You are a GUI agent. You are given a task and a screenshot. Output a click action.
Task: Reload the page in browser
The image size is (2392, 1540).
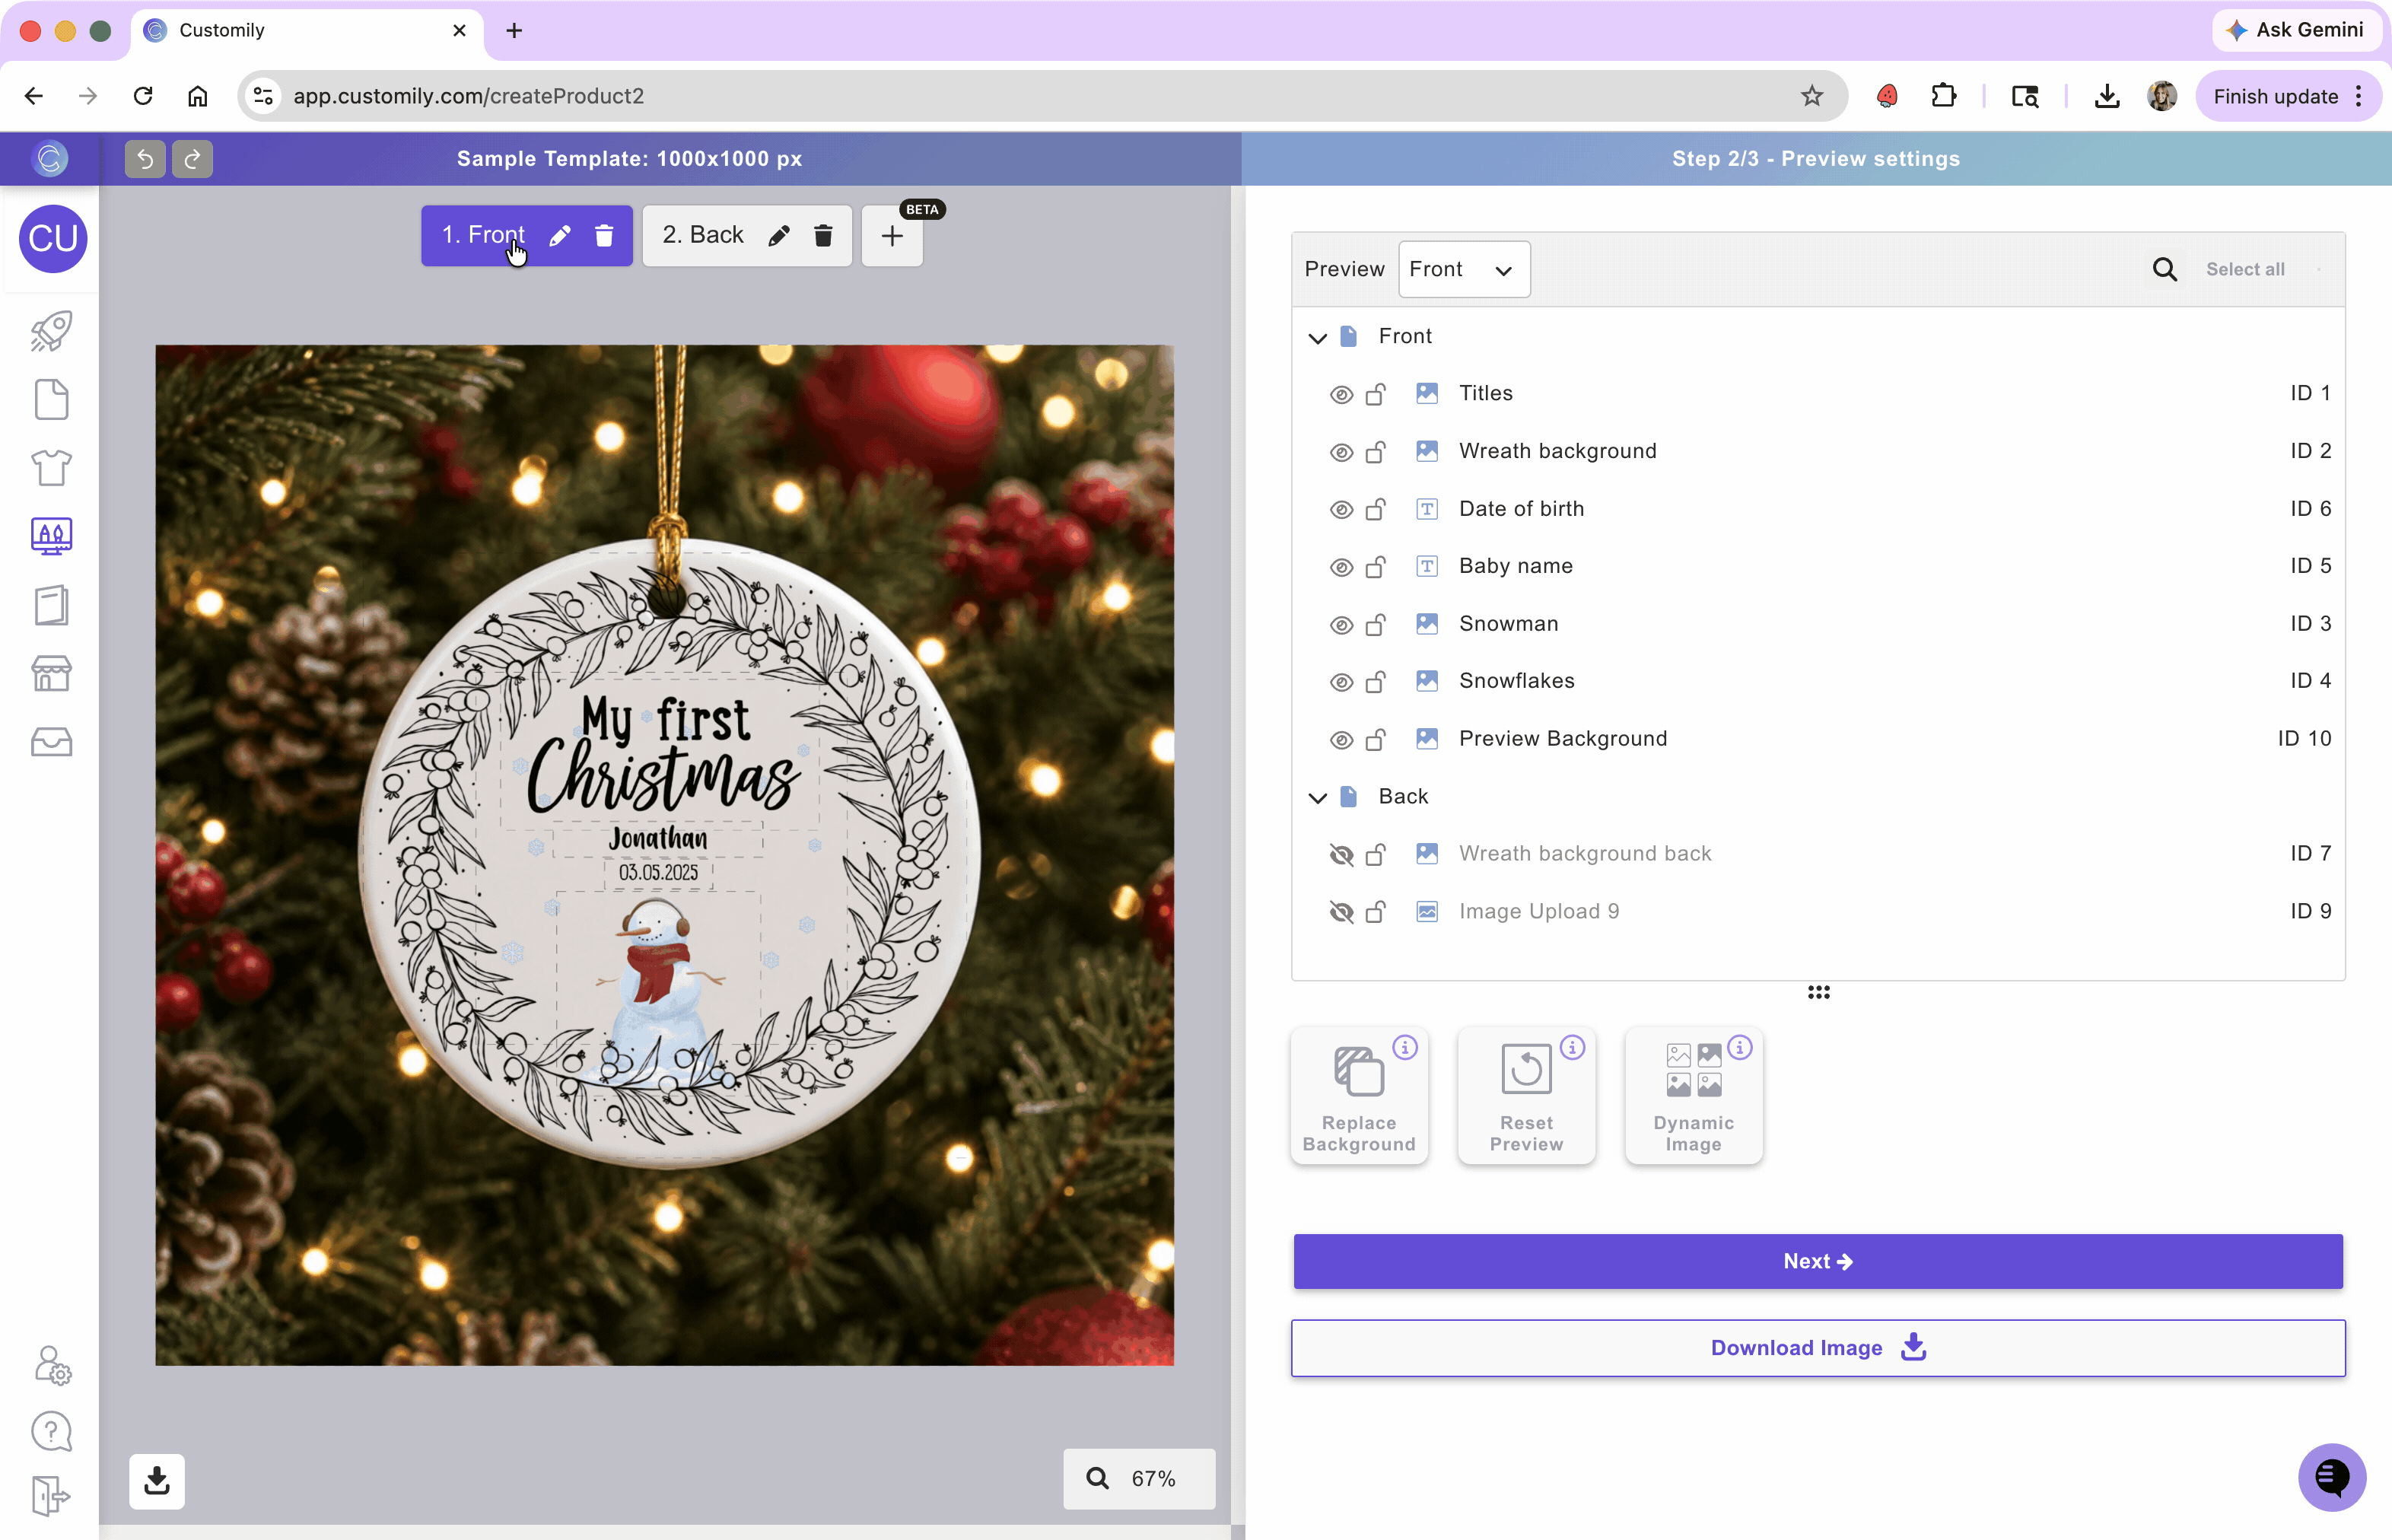[x=143, y=96]
